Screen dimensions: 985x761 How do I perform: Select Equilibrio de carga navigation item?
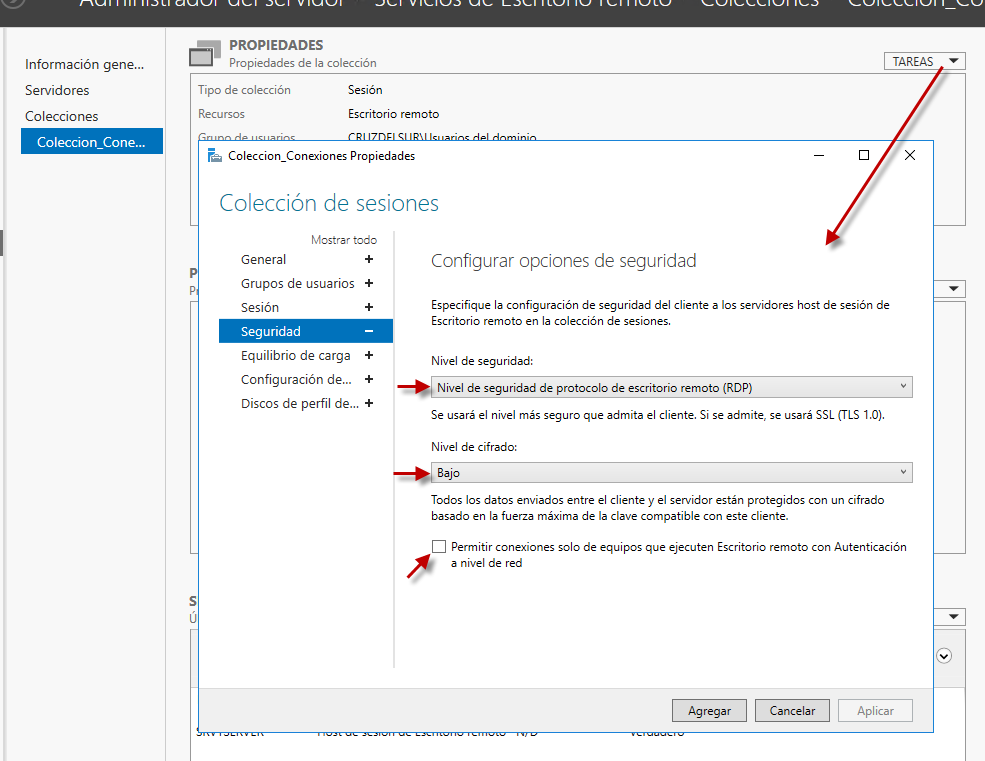click(x=295, y=355)
